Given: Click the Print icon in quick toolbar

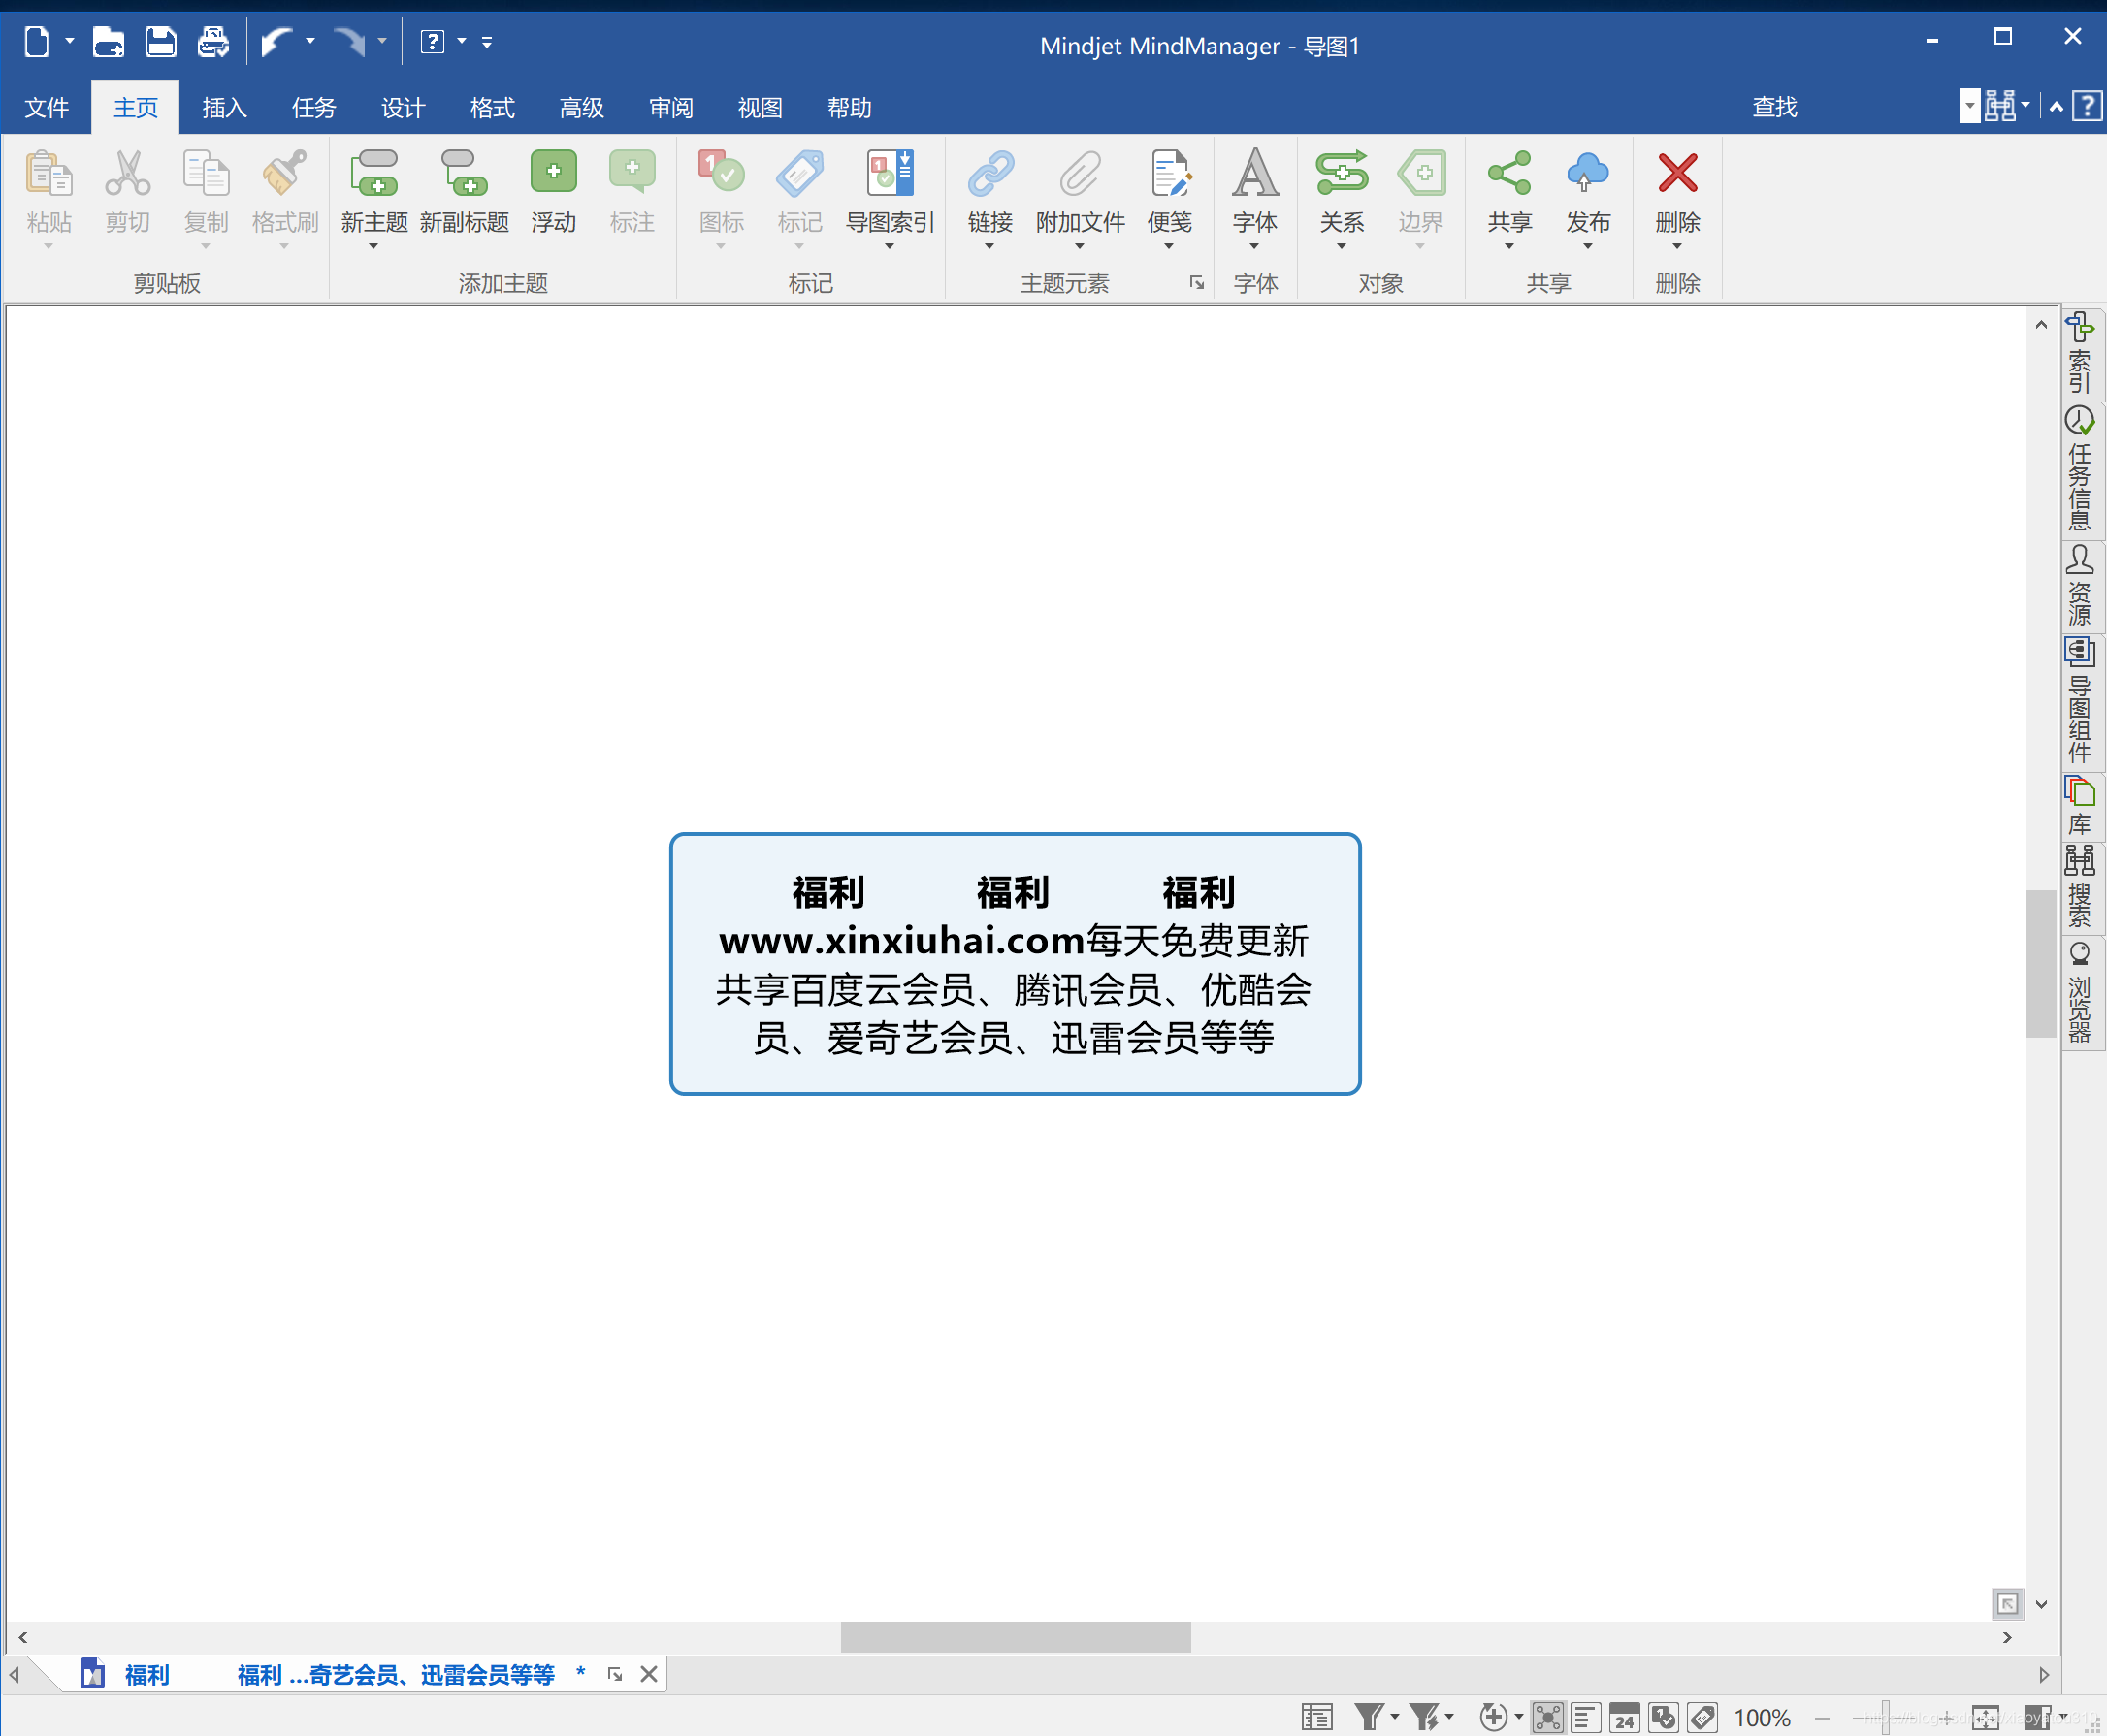Looking at the screenshot, I should (213, 42).
